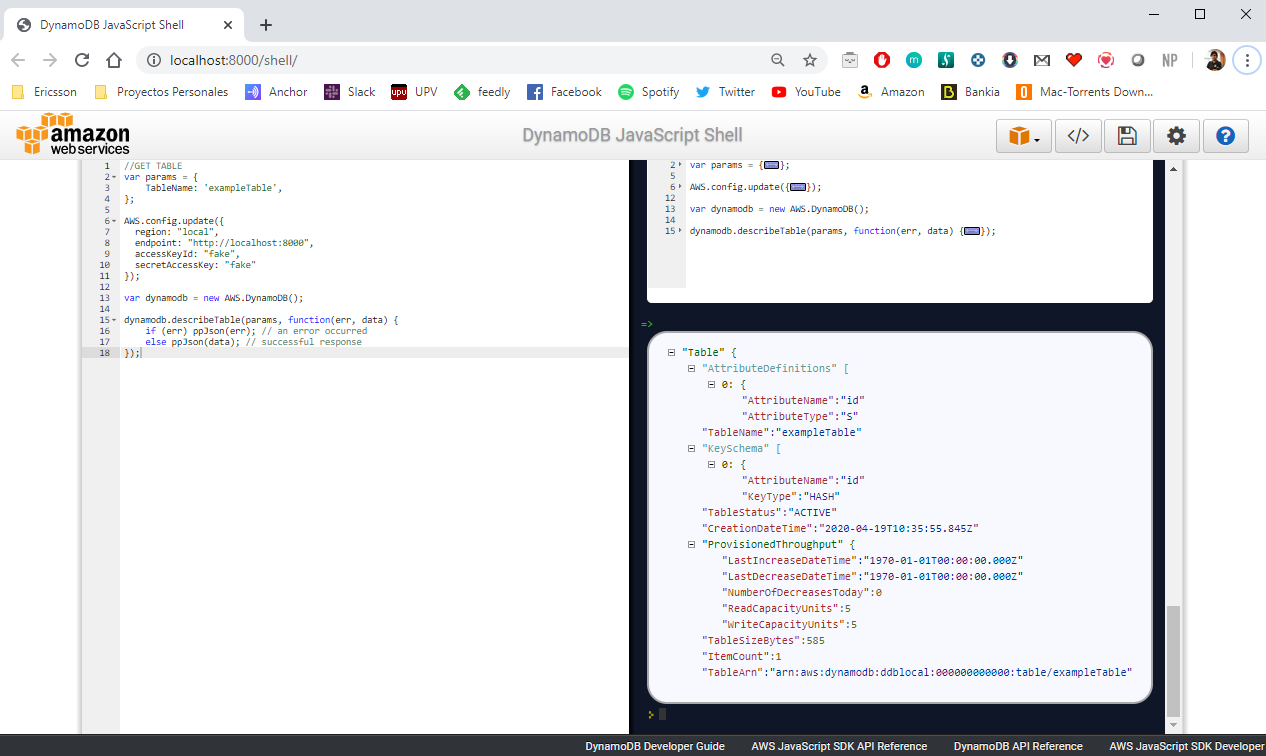Click the green 'S' extension icon
The width and height of the screenshot is (1266, 756).
946,60
